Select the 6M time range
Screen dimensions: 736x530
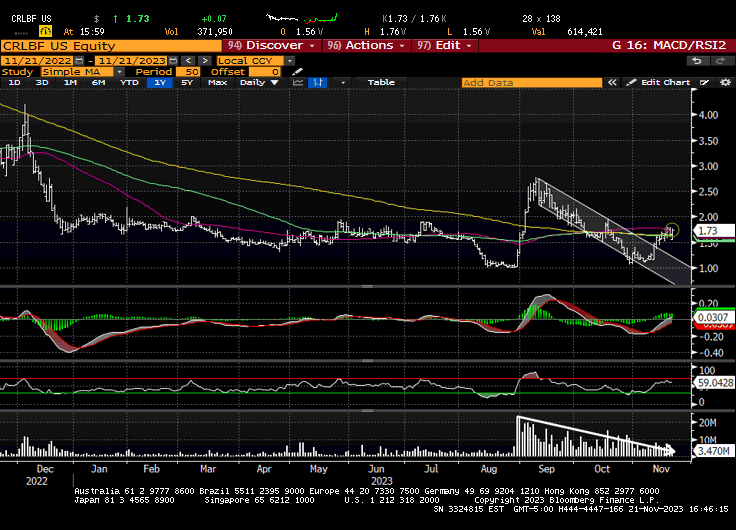98,83
